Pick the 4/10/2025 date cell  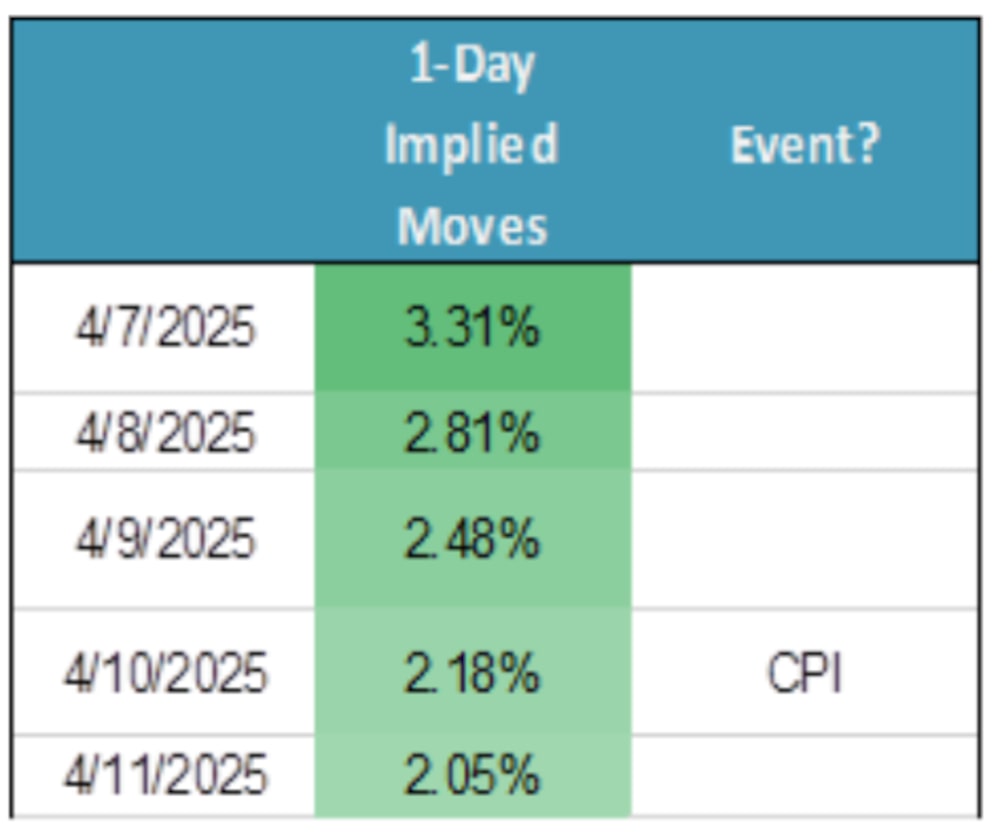tap(165, 673)
